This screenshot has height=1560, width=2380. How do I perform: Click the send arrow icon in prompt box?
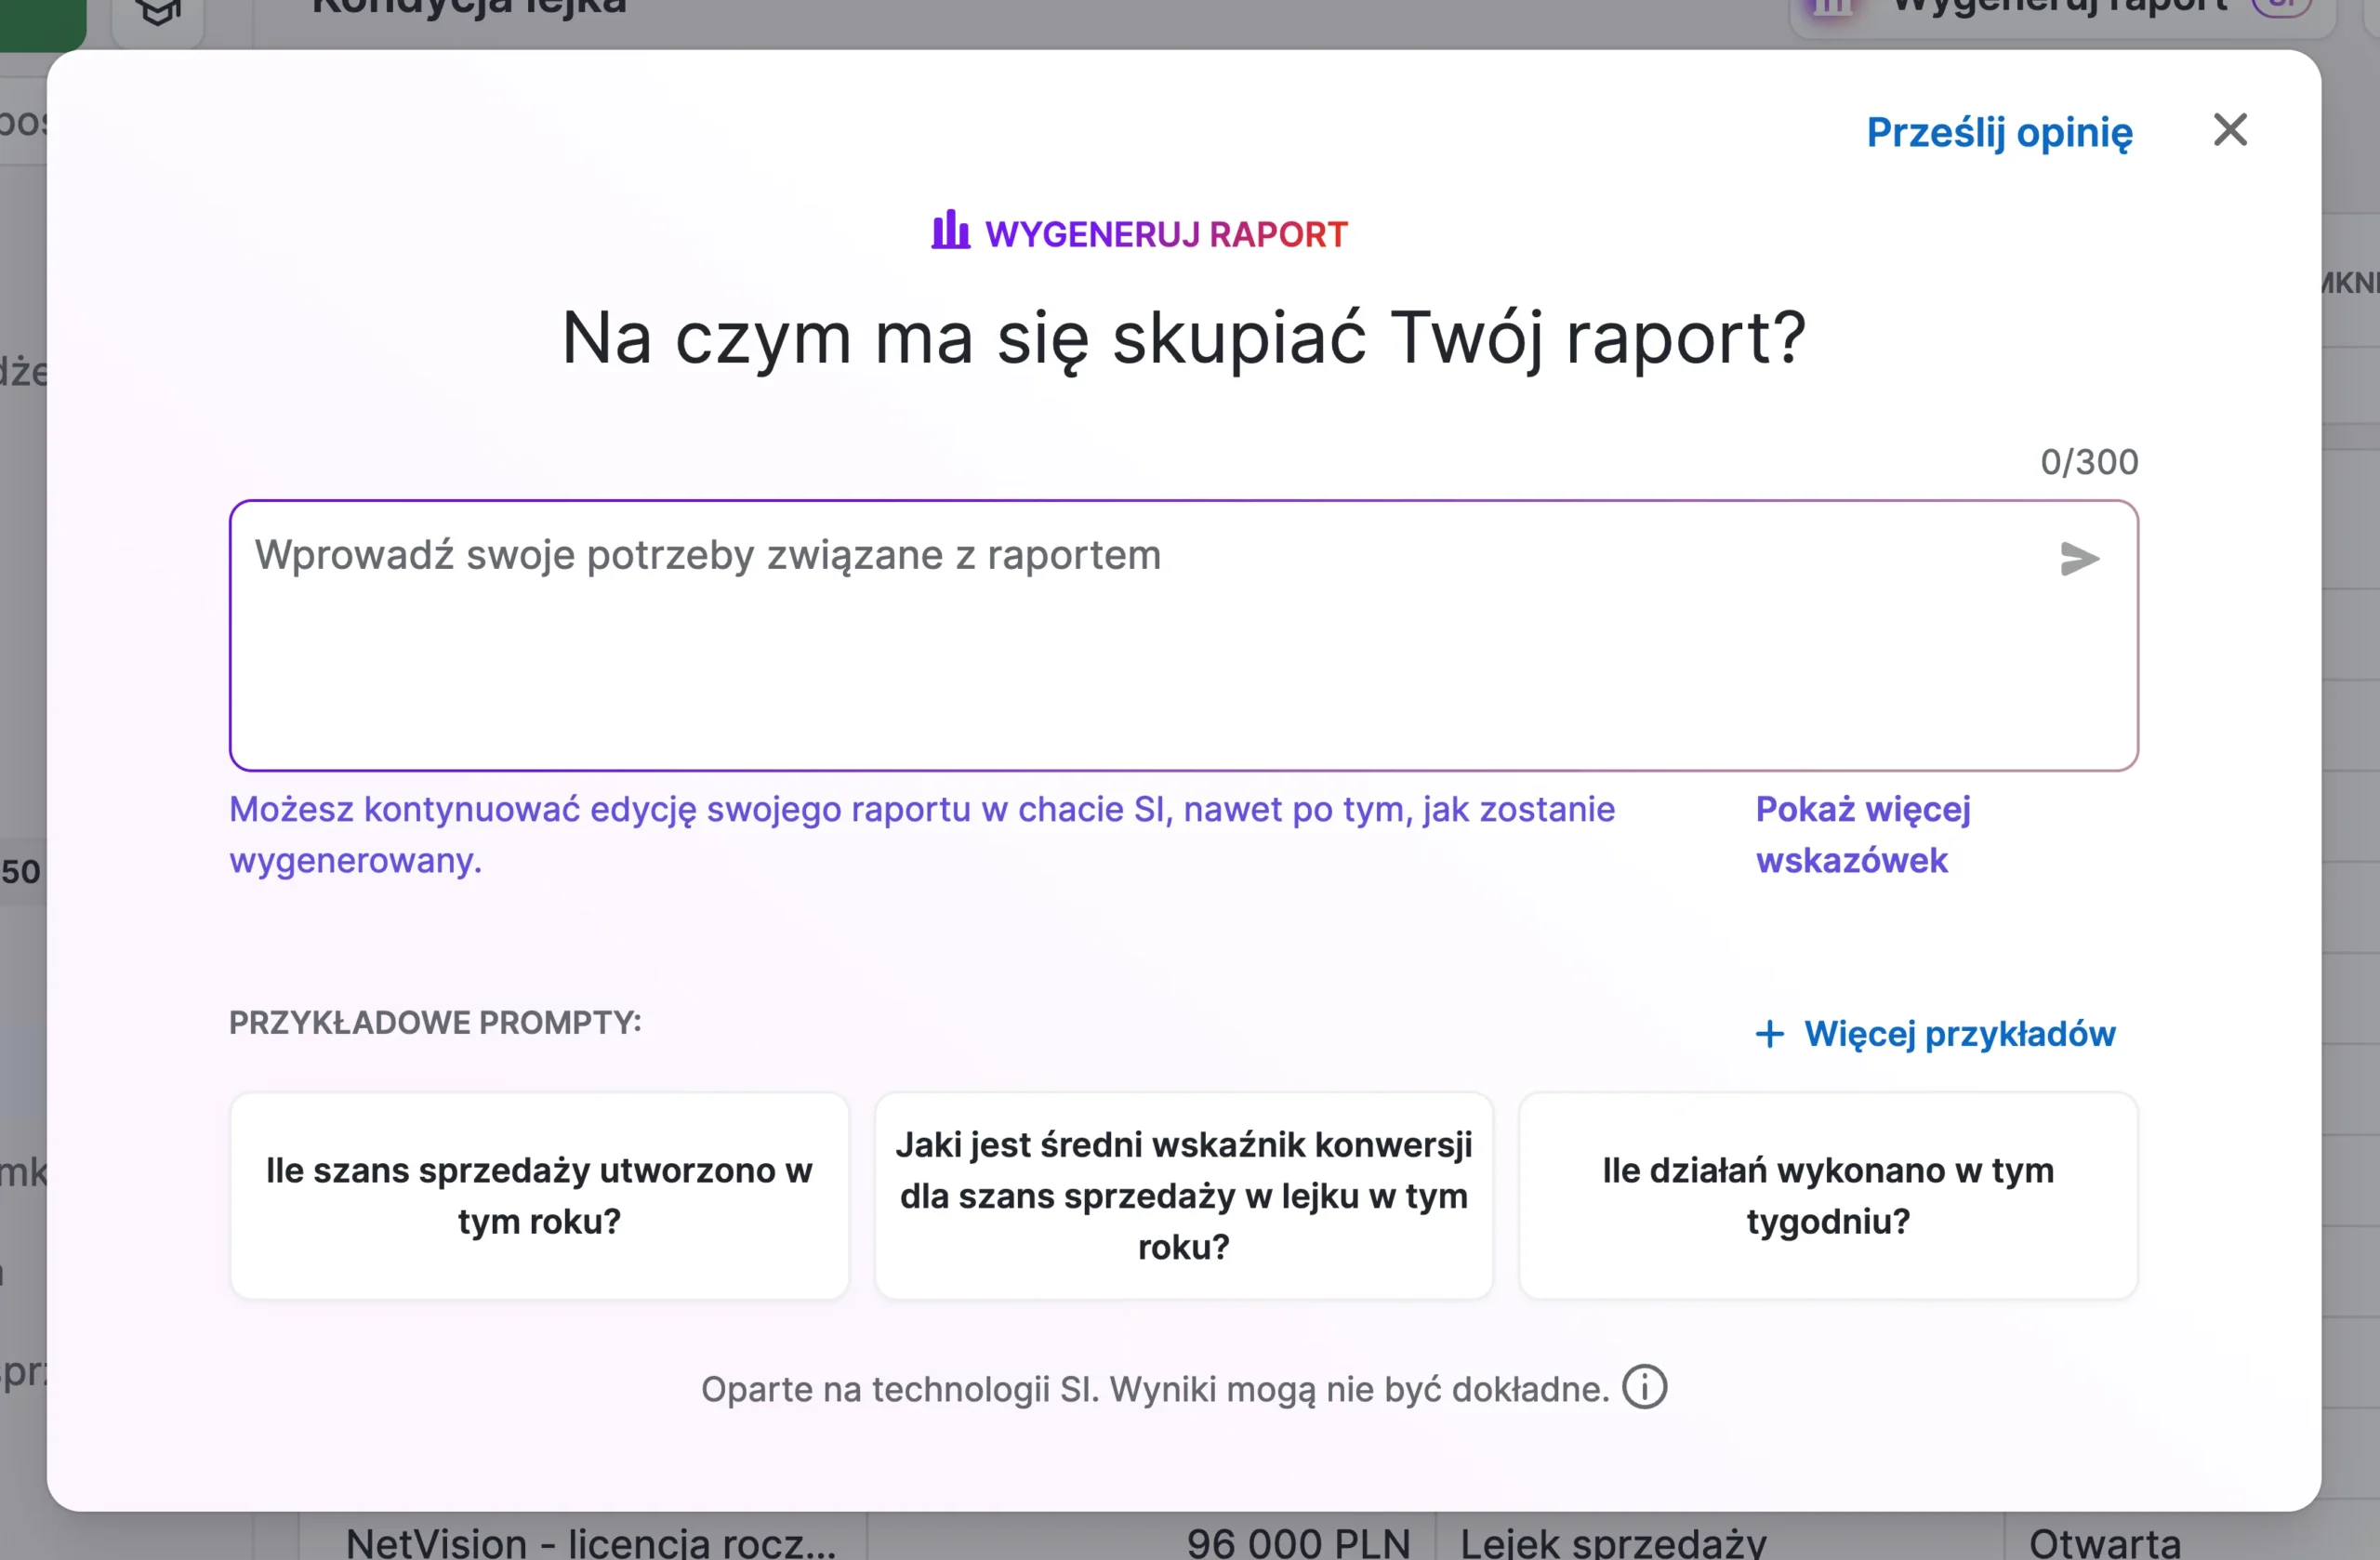click(2079, 558)
